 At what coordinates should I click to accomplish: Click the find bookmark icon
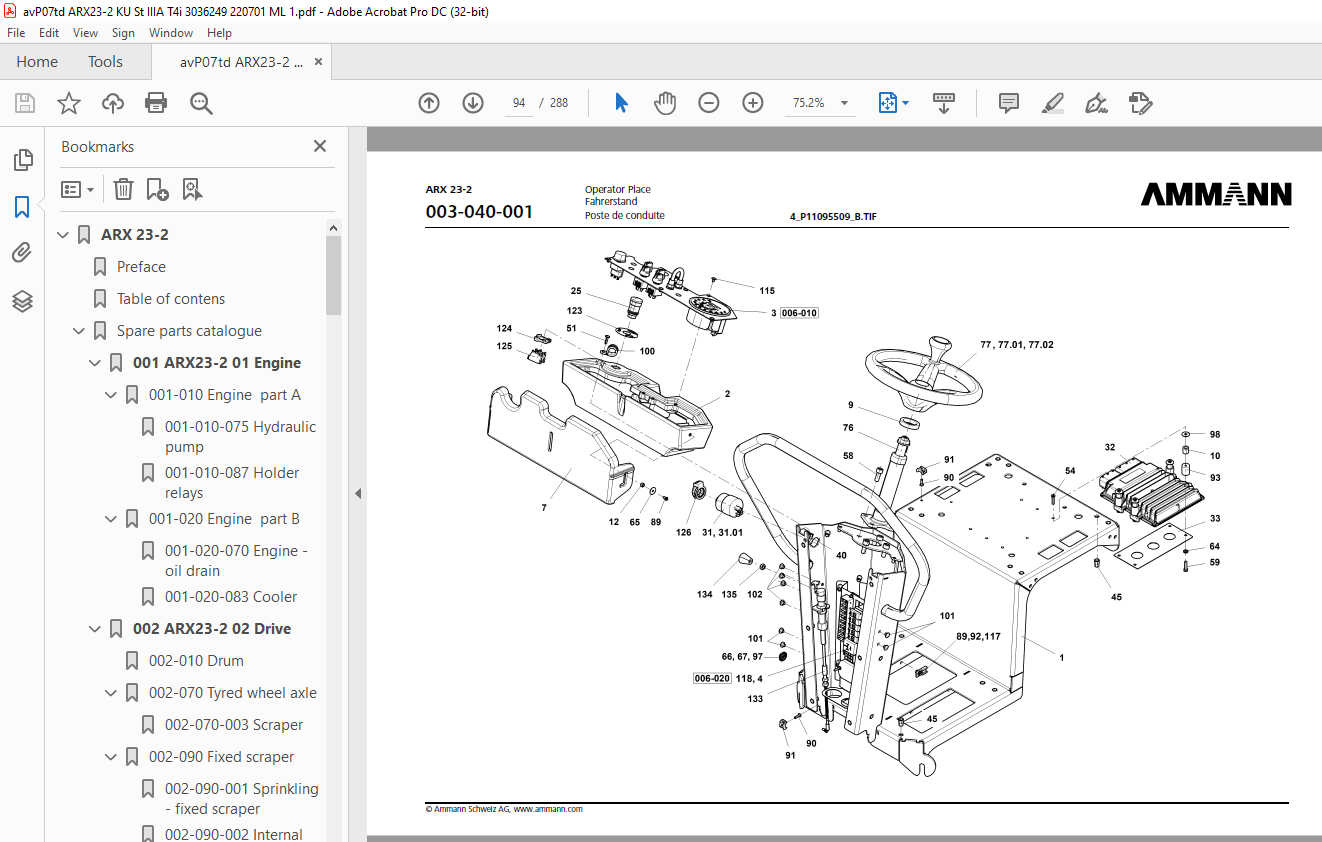(x=192, y=189)
